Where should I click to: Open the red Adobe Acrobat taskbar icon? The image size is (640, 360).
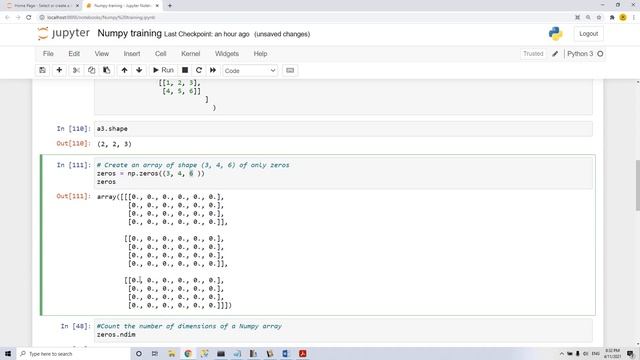[x=302, y=353]
